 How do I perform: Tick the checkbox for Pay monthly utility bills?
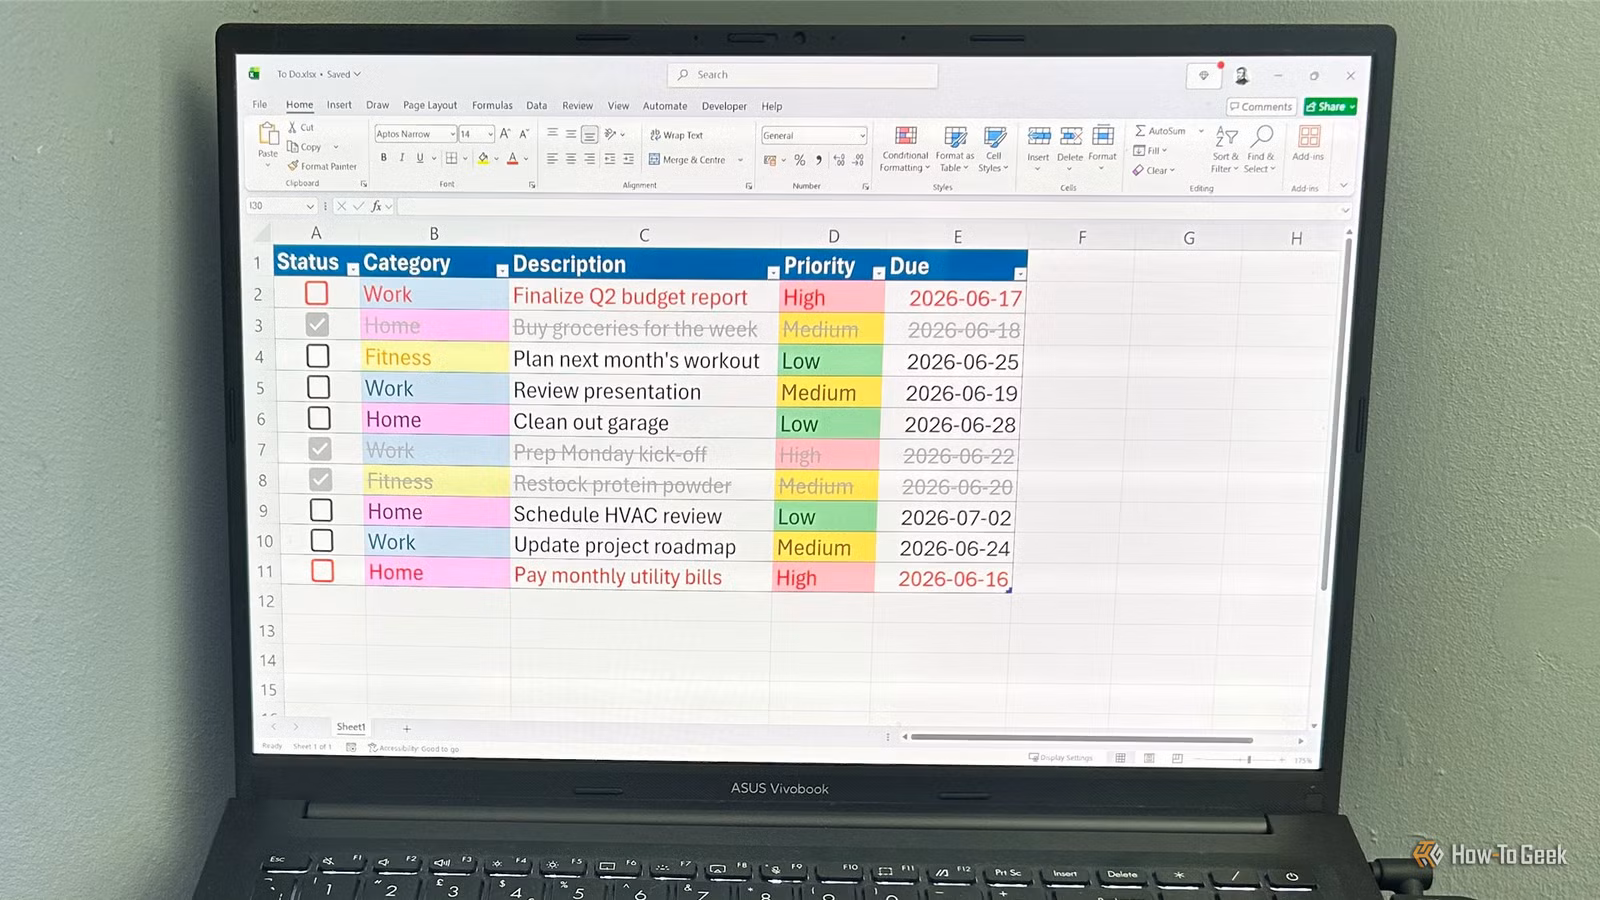coord(322,570)
